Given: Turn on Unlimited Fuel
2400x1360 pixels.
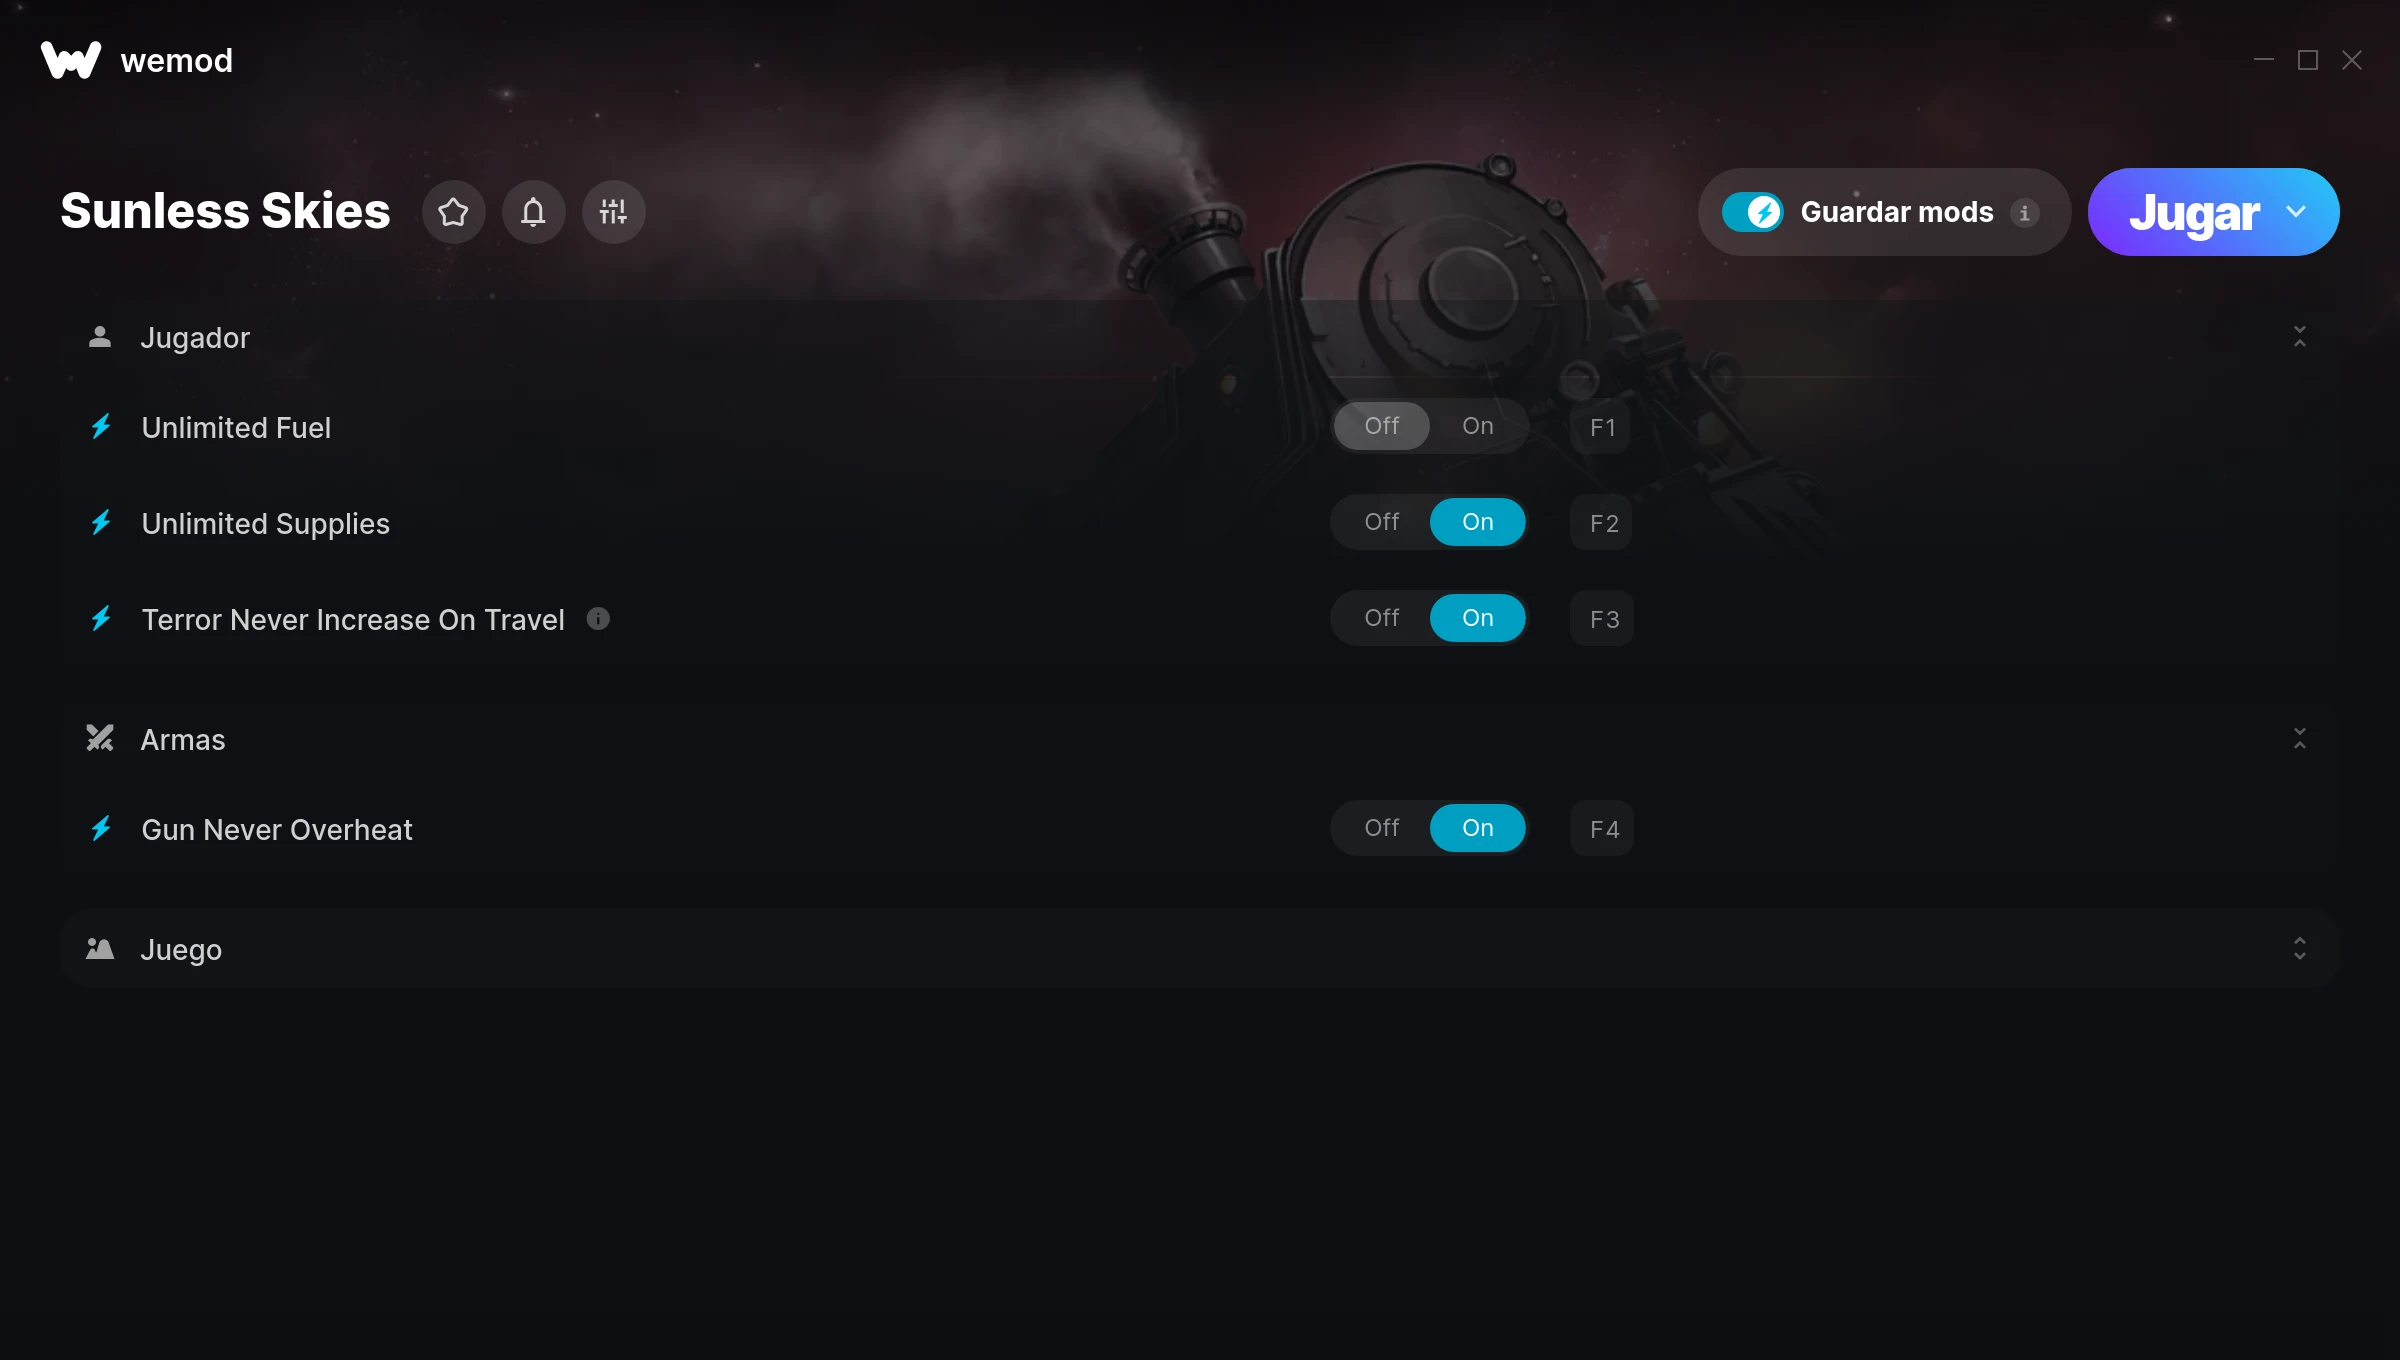Looking at the screenshot, I should [x=1477, y=426].
